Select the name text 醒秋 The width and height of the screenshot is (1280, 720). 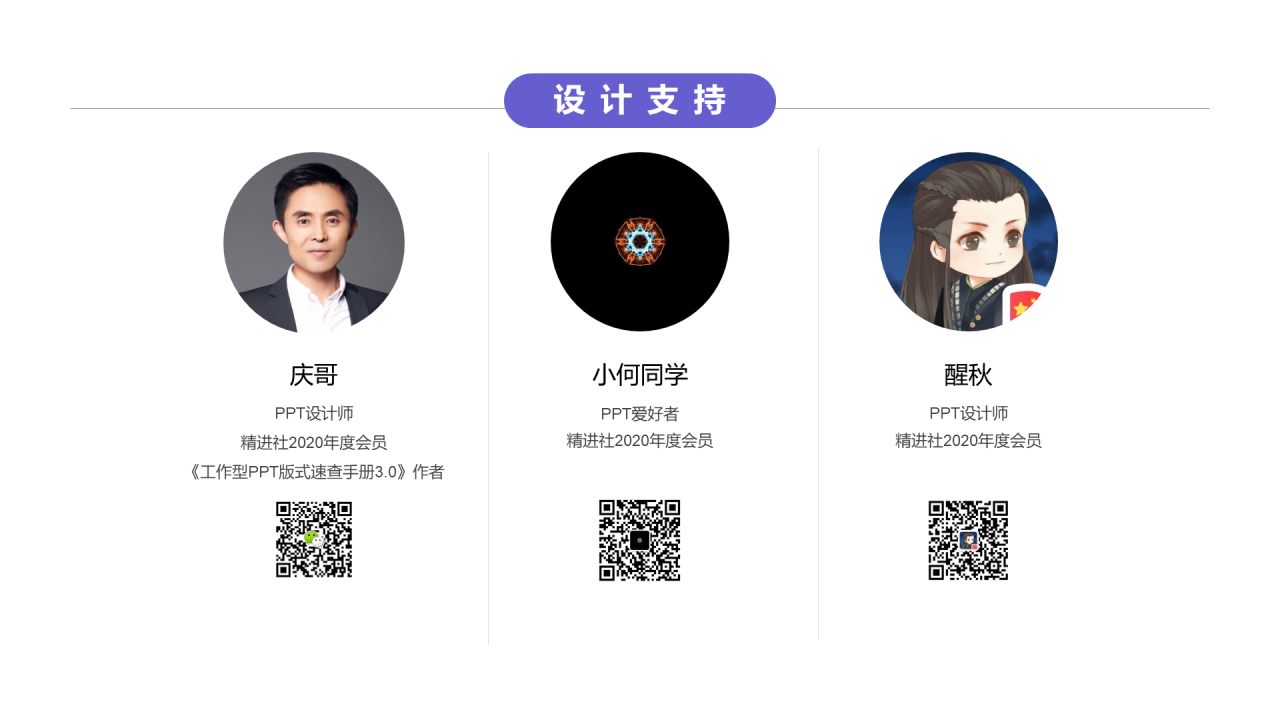coord(968,375)
